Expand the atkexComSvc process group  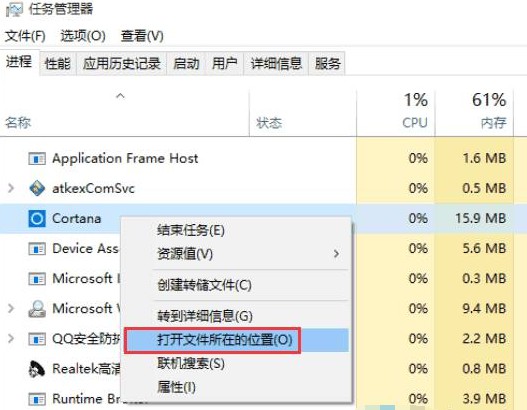[x=11, y=188]
